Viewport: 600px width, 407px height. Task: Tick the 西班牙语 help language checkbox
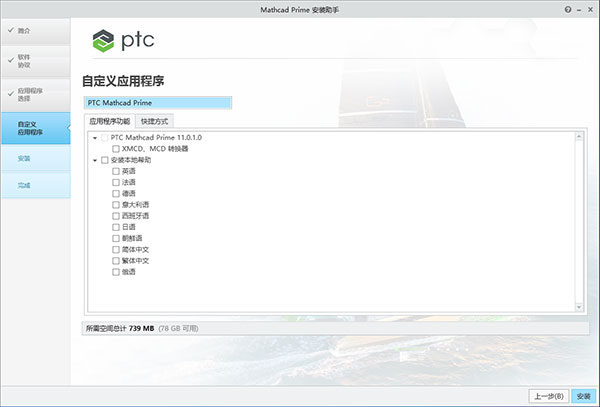[116, 216]
